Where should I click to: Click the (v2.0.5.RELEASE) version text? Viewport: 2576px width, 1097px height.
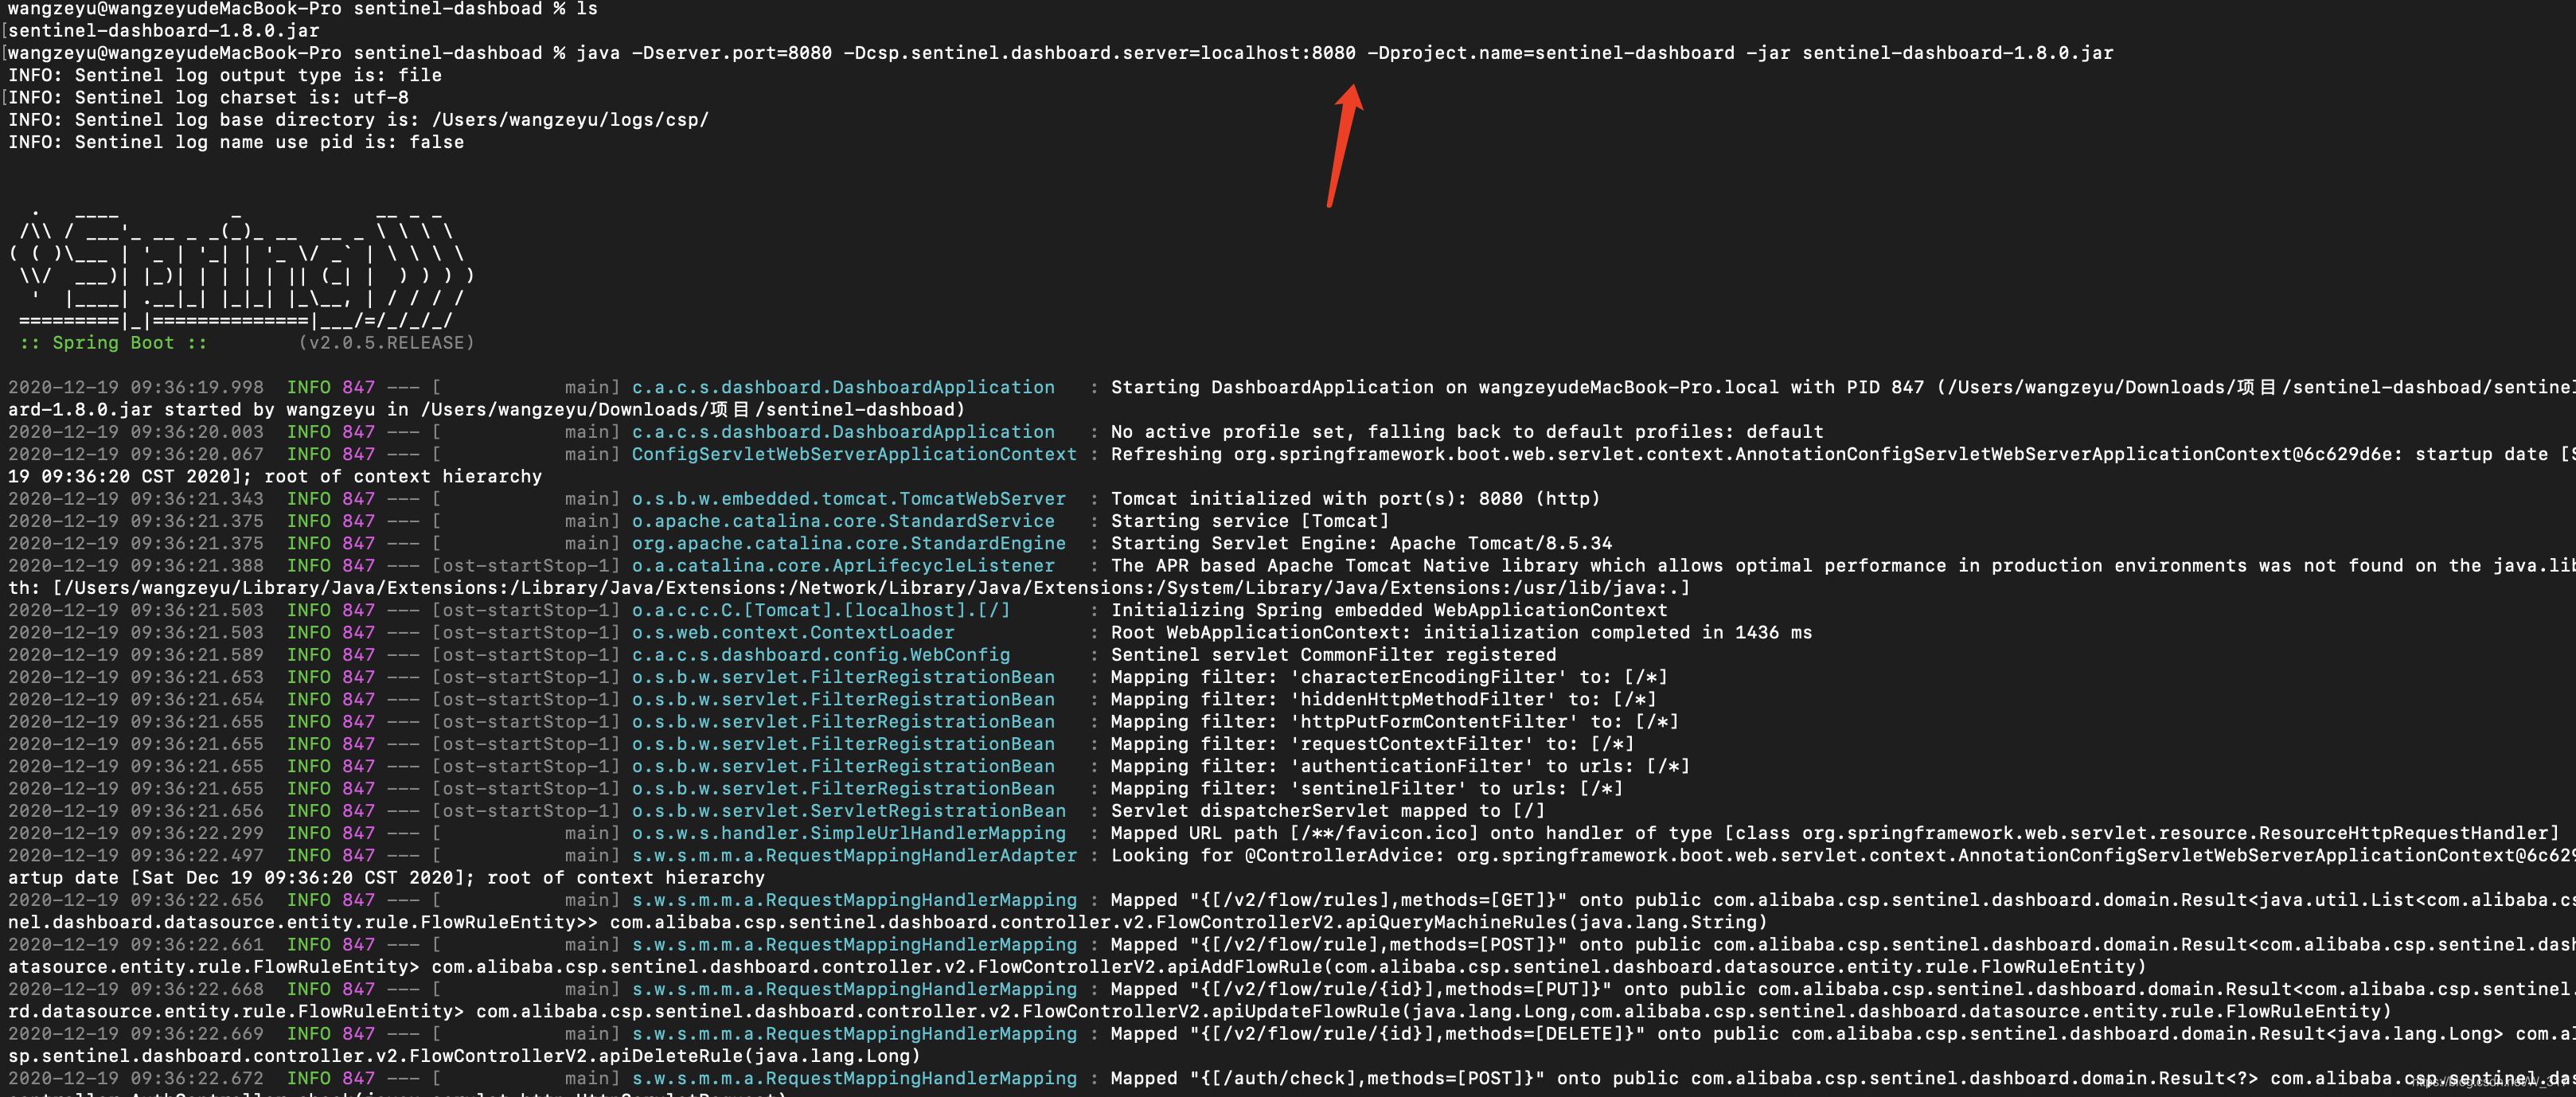tap(386, 343)
